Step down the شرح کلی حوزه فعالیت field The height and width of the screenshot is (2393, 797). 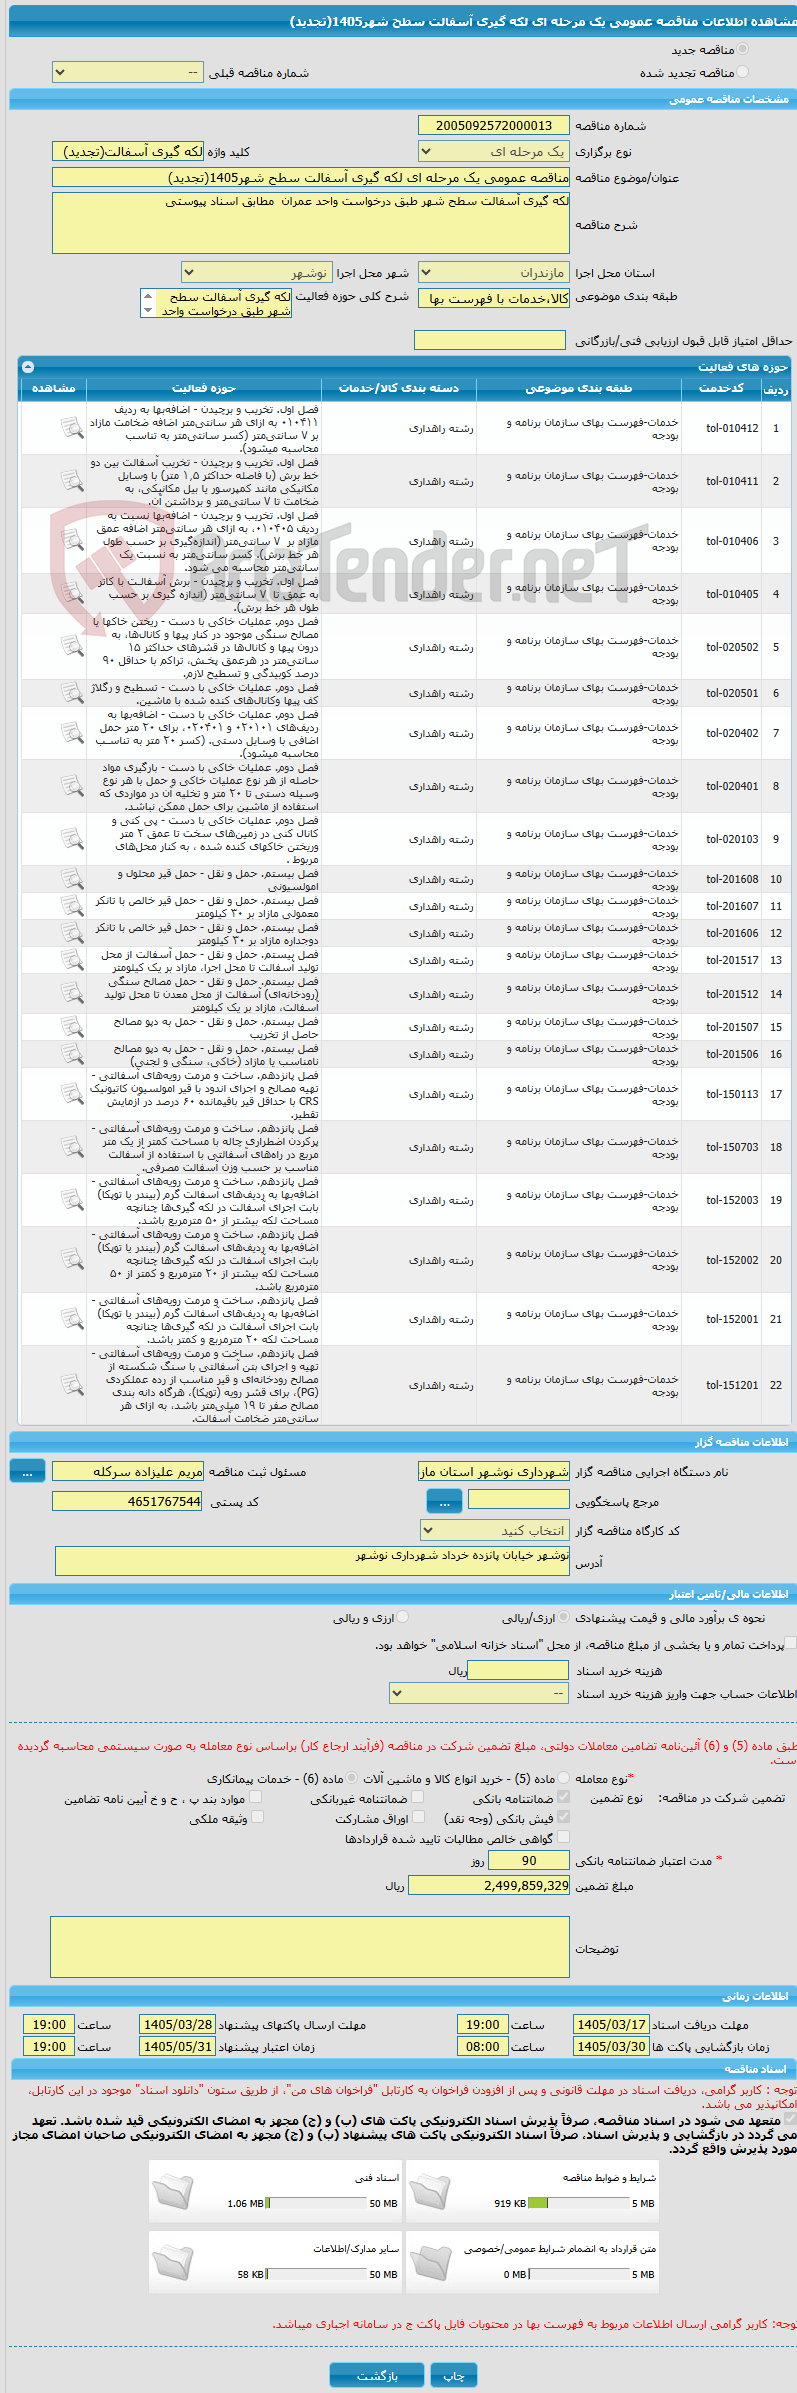tap(149, 311)
